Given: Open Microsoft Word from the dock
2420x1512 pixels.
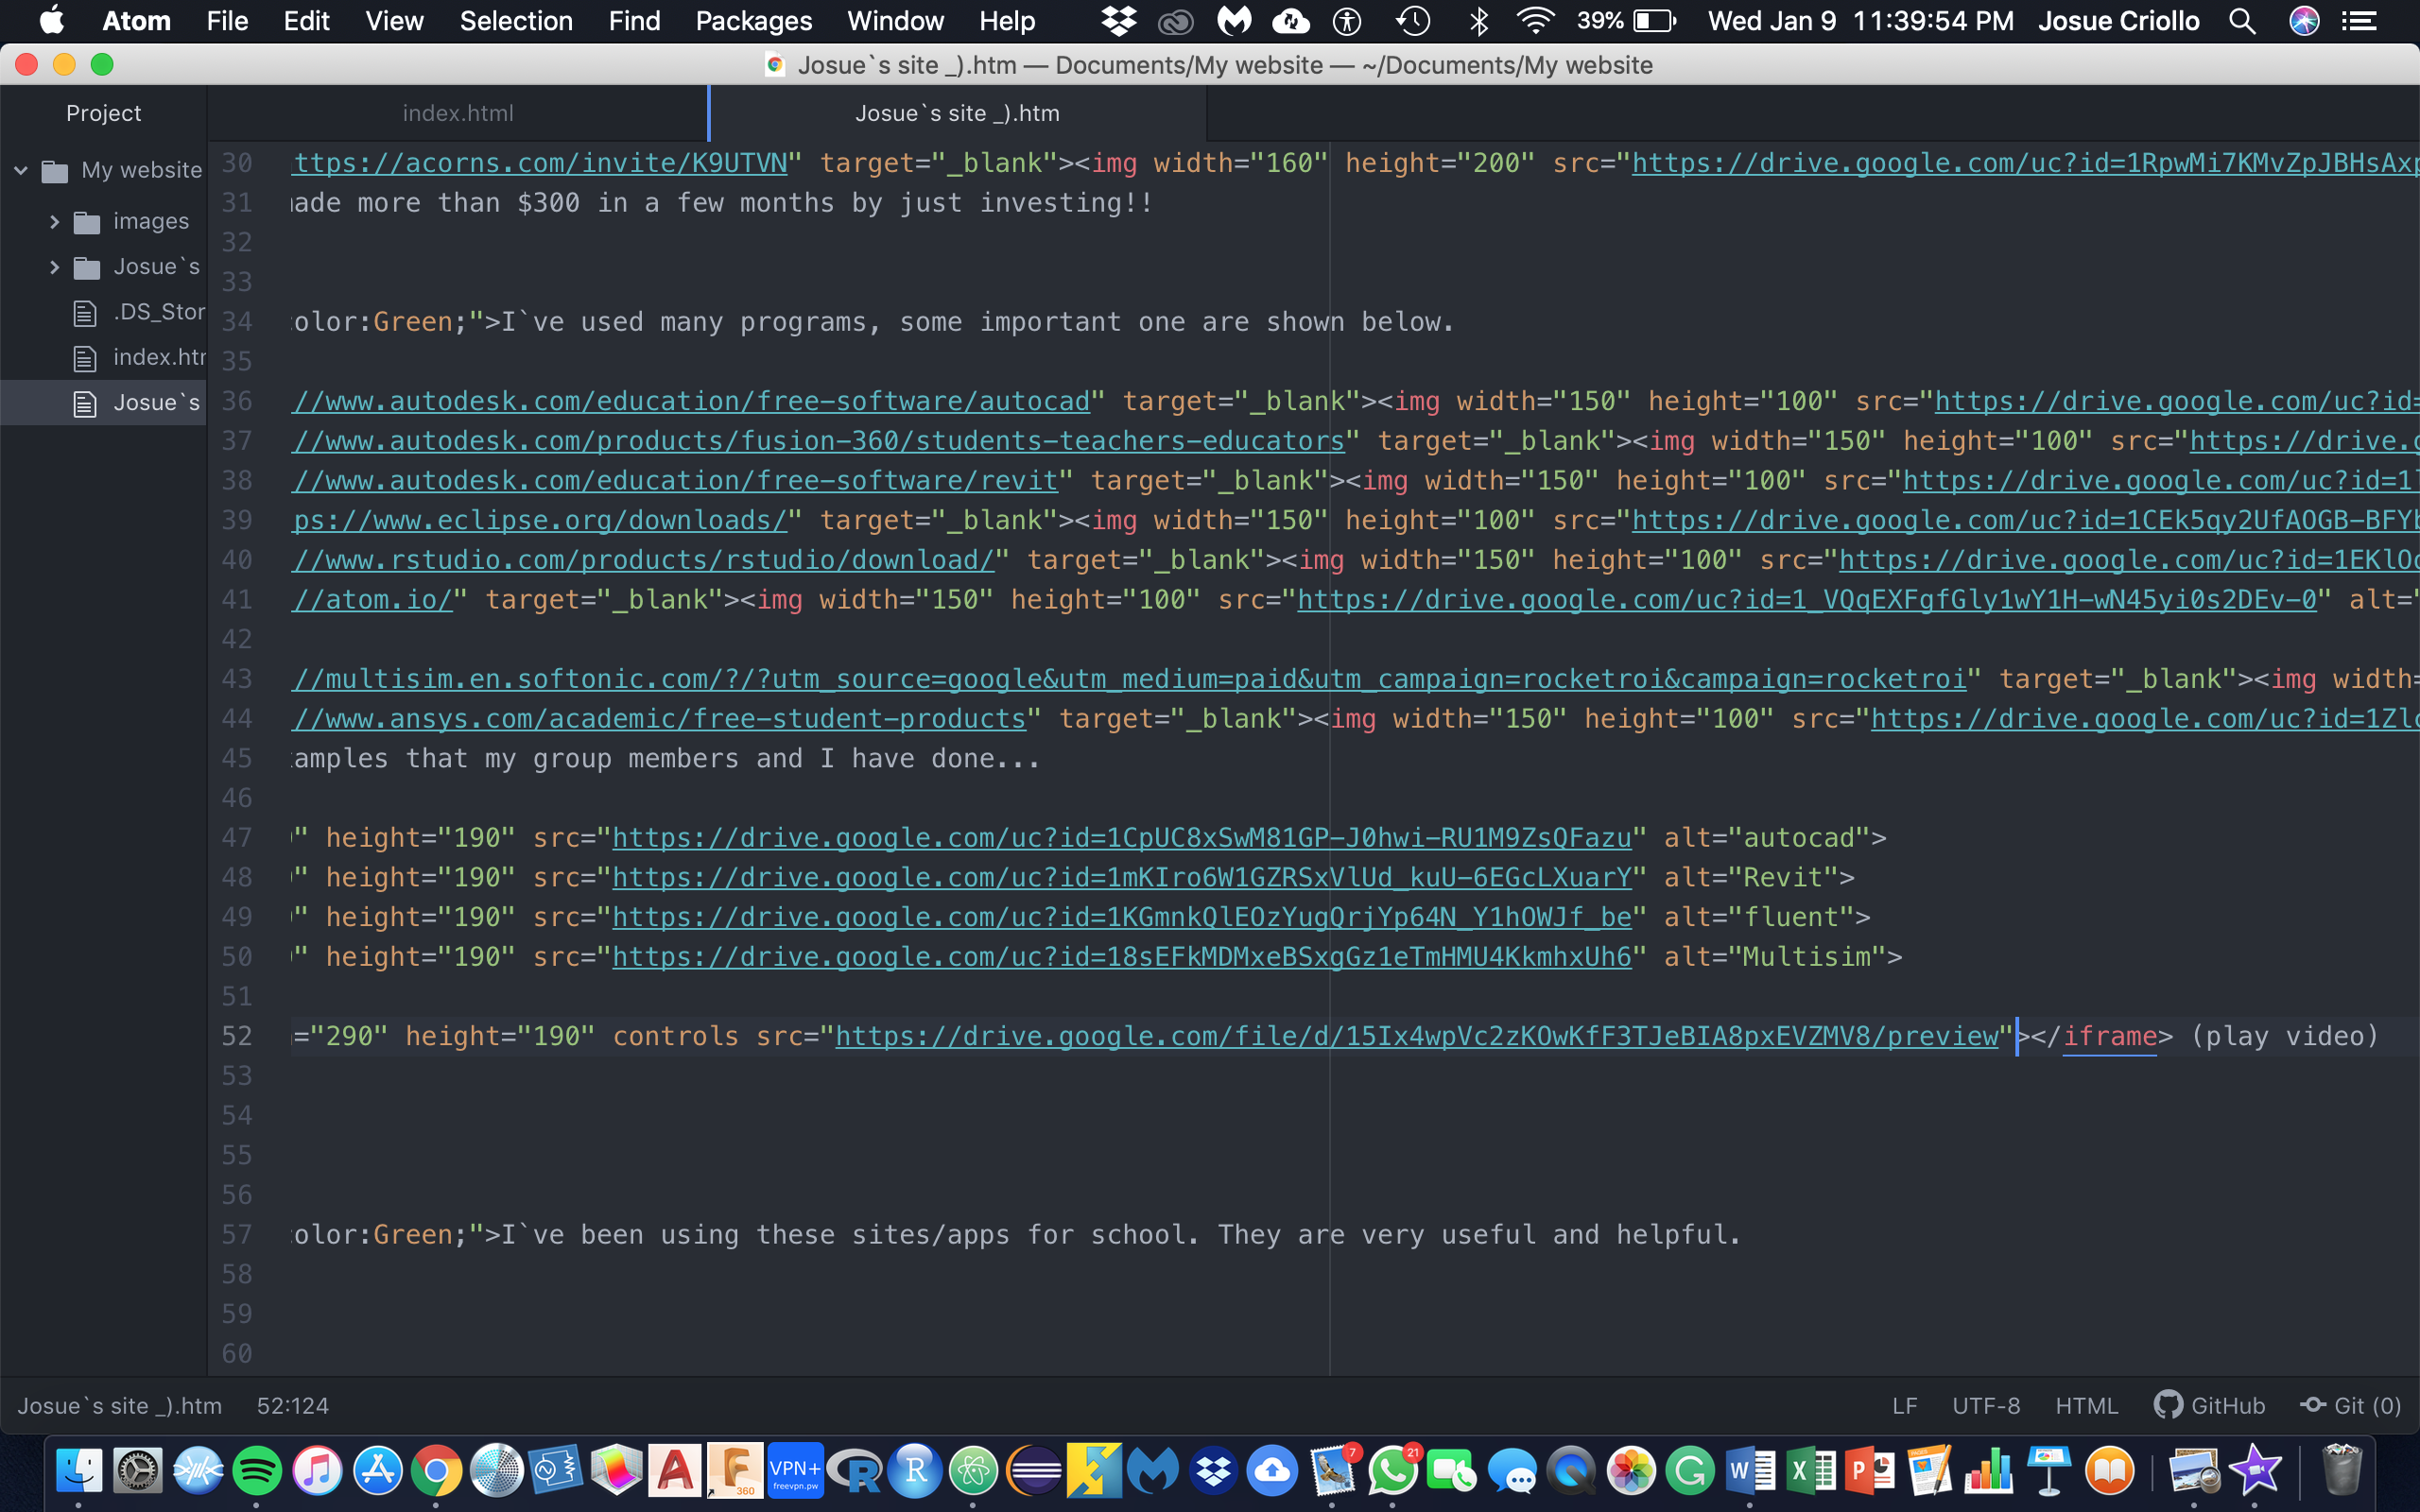Looking at the screenshot, I should [1750, 1470].
